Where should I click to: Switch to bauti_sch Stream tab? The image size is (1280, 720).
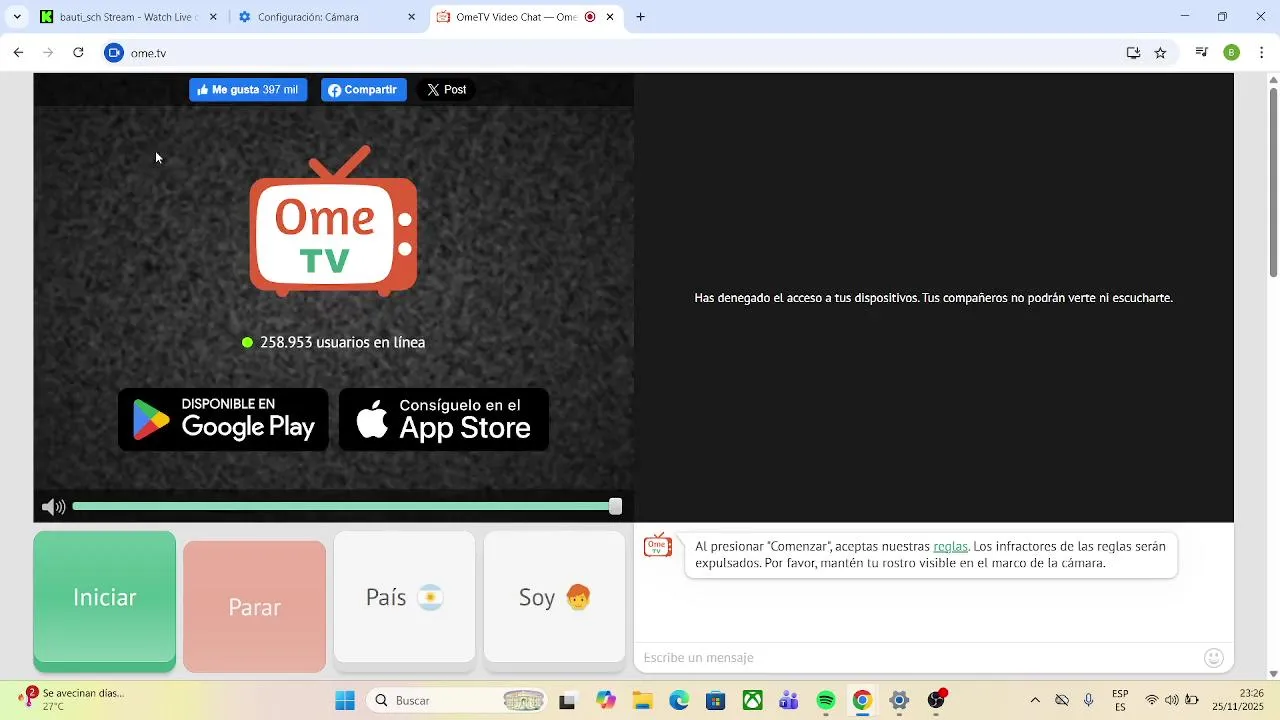click(128, 17)
